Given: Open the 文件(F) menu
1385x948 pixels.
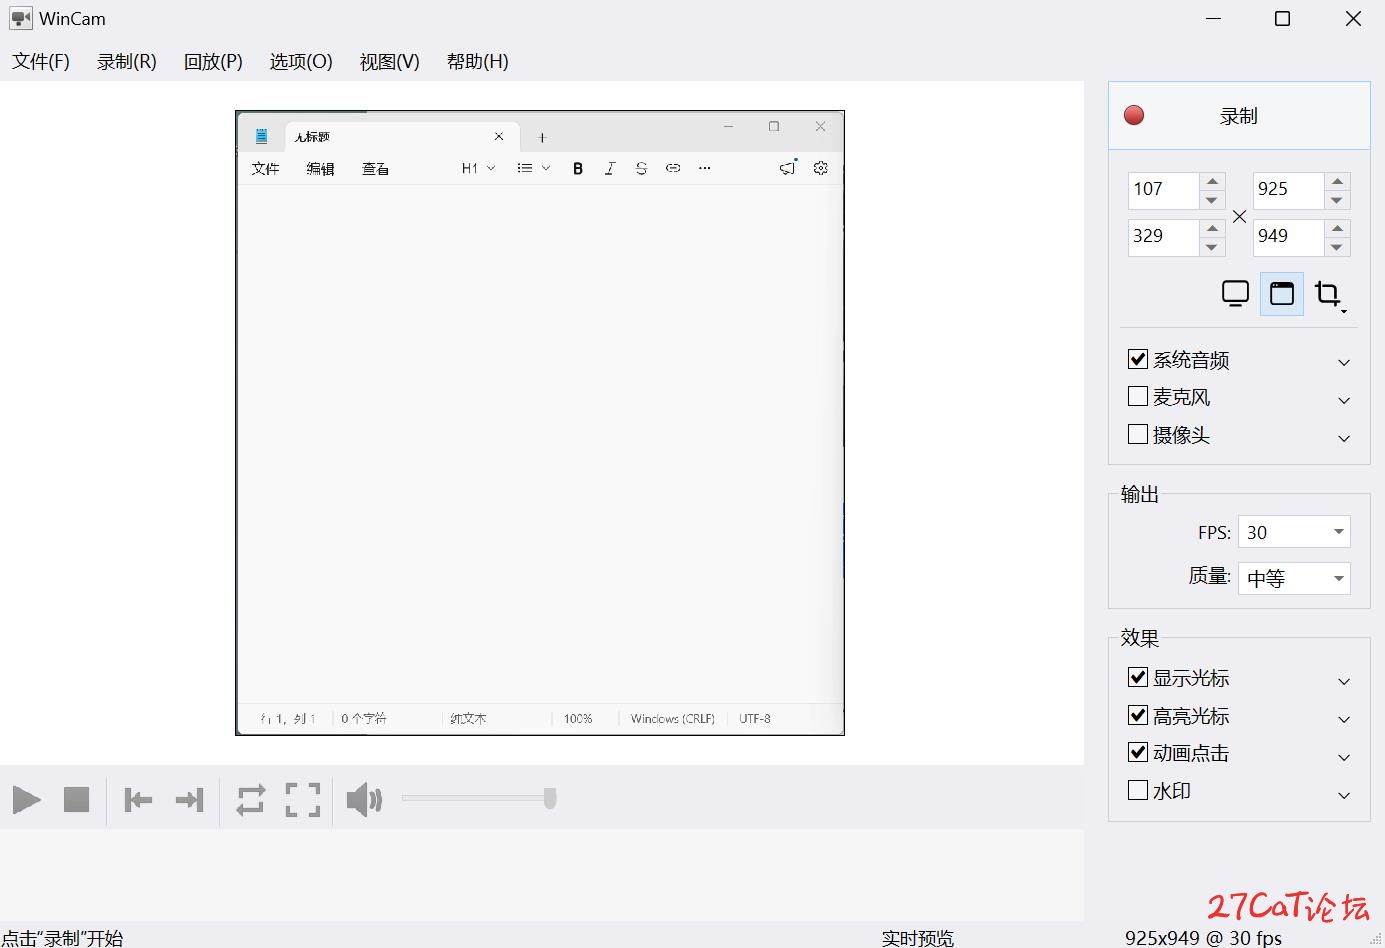Looking at the screenshot, I should [41, 61].
